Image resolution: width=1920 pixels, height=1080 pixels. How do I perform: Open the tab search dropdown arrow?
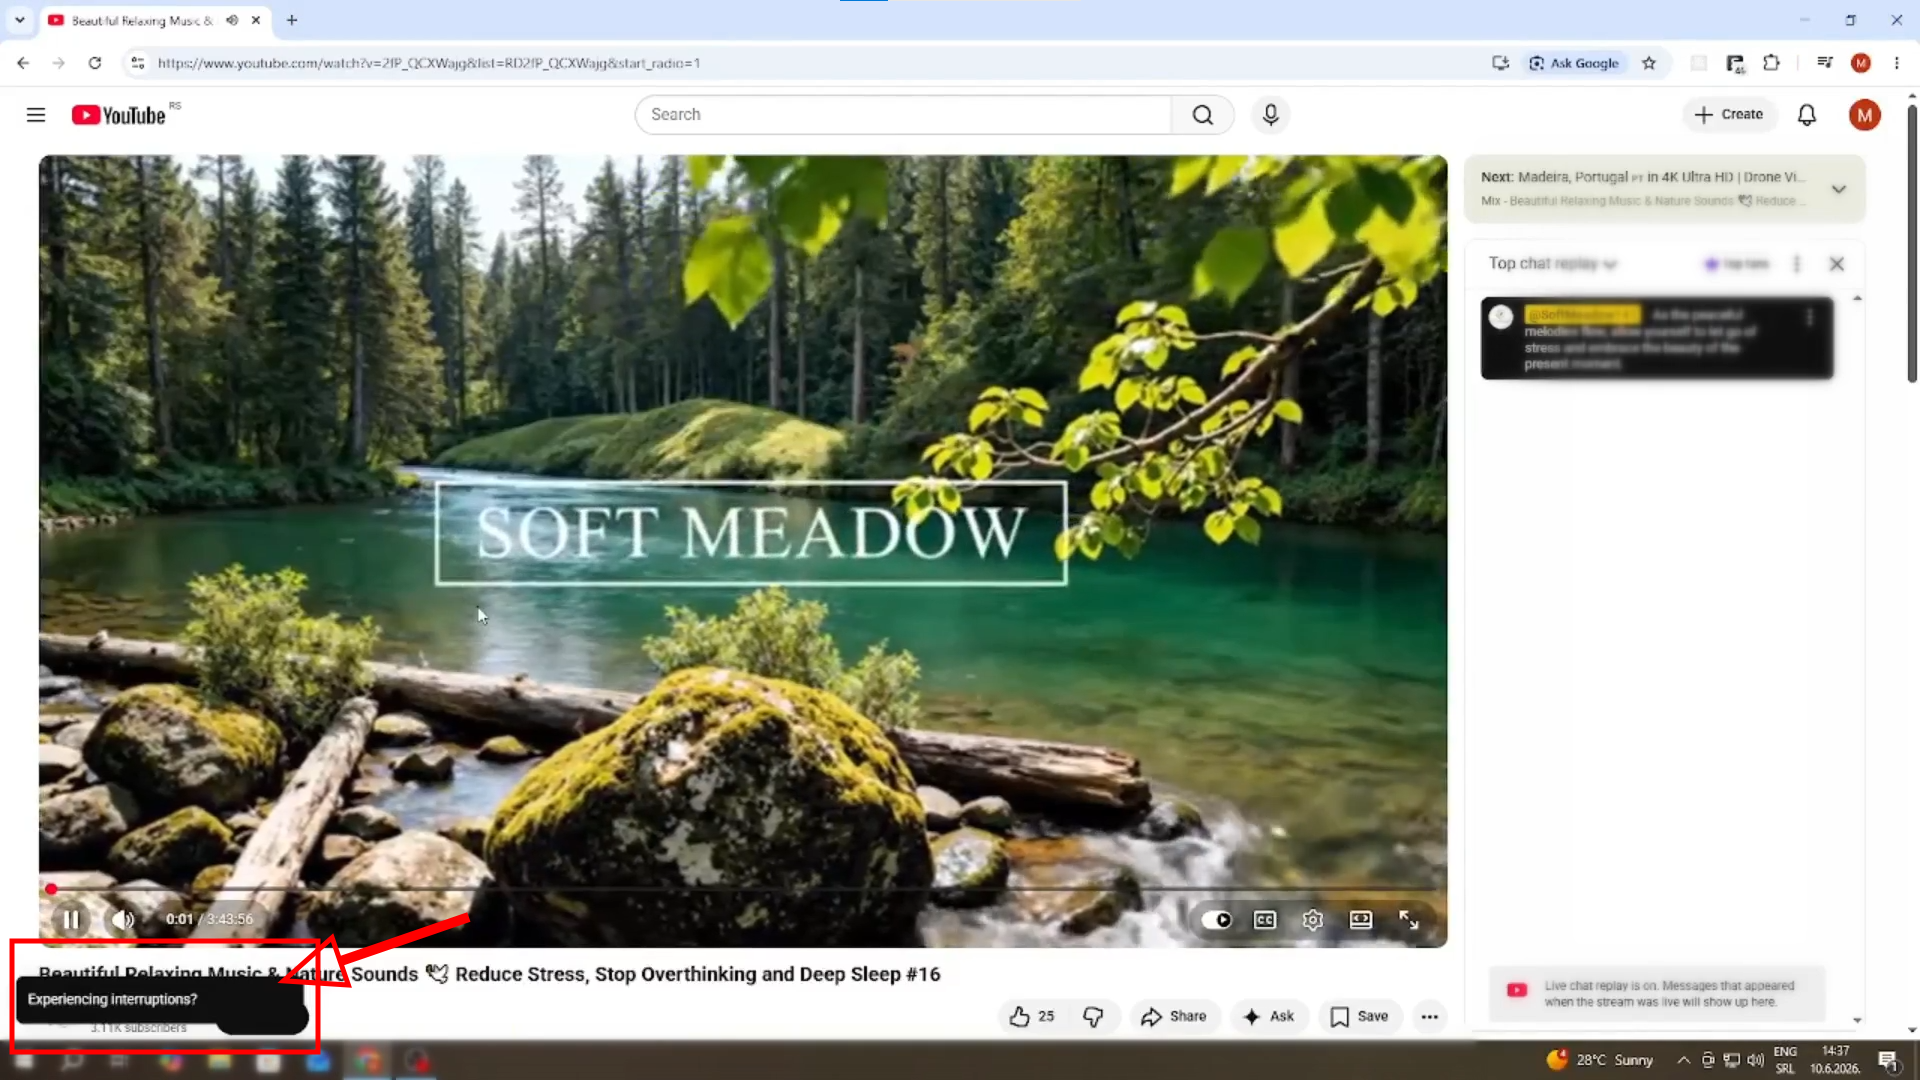pos(20,20)
